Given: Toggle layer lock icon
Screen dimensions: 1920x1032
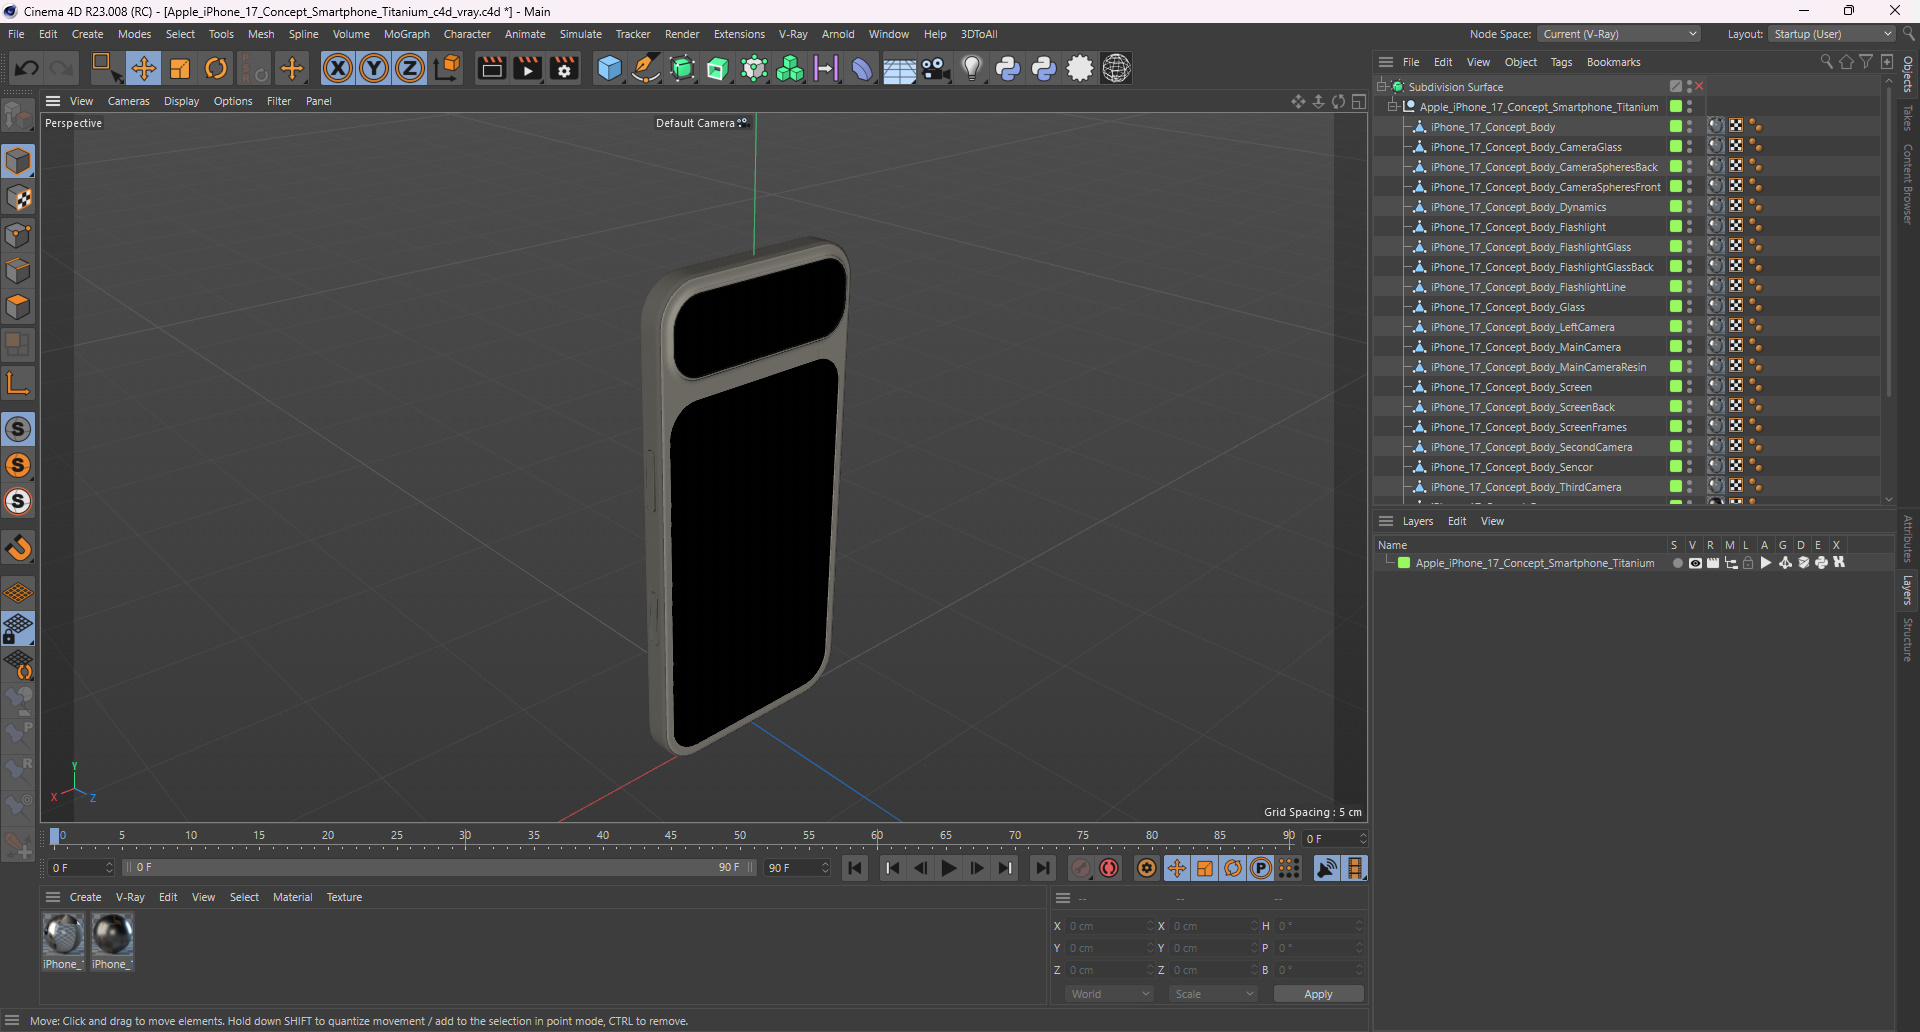Looking at the screenshot, I should [1748, 563].
